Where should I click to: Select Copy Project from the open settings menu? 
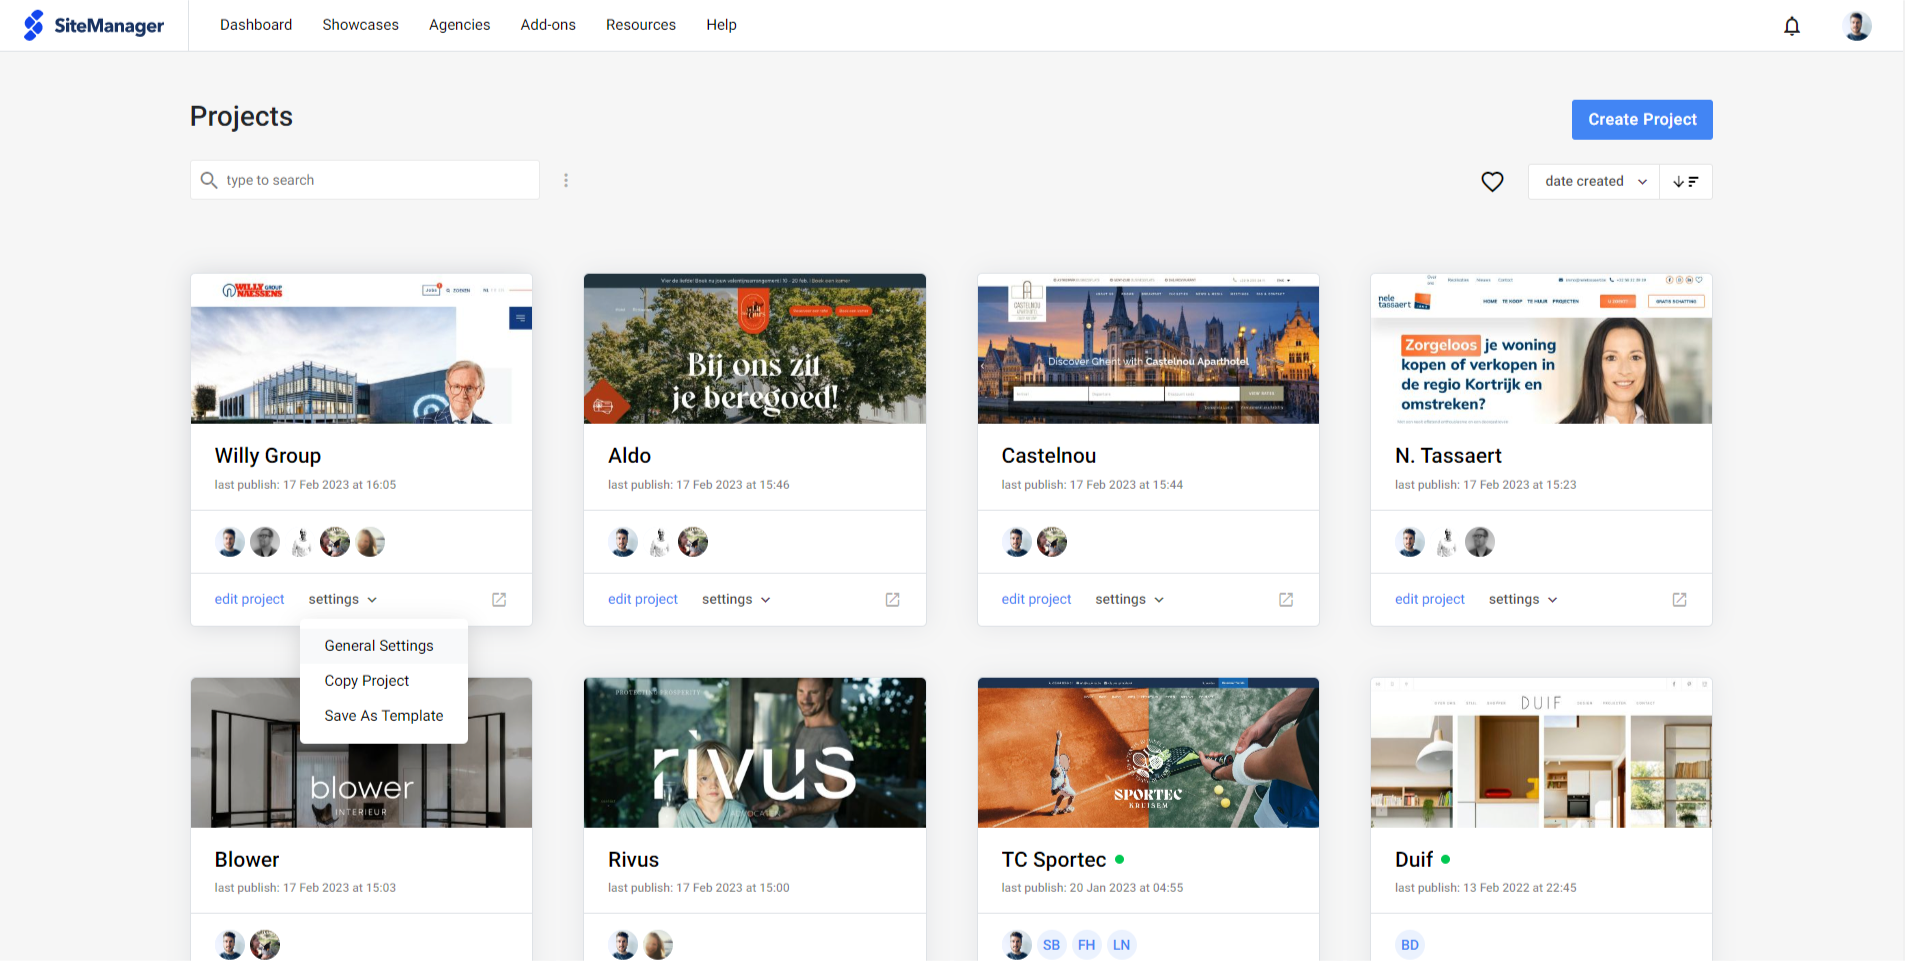[x=366, y=680]
